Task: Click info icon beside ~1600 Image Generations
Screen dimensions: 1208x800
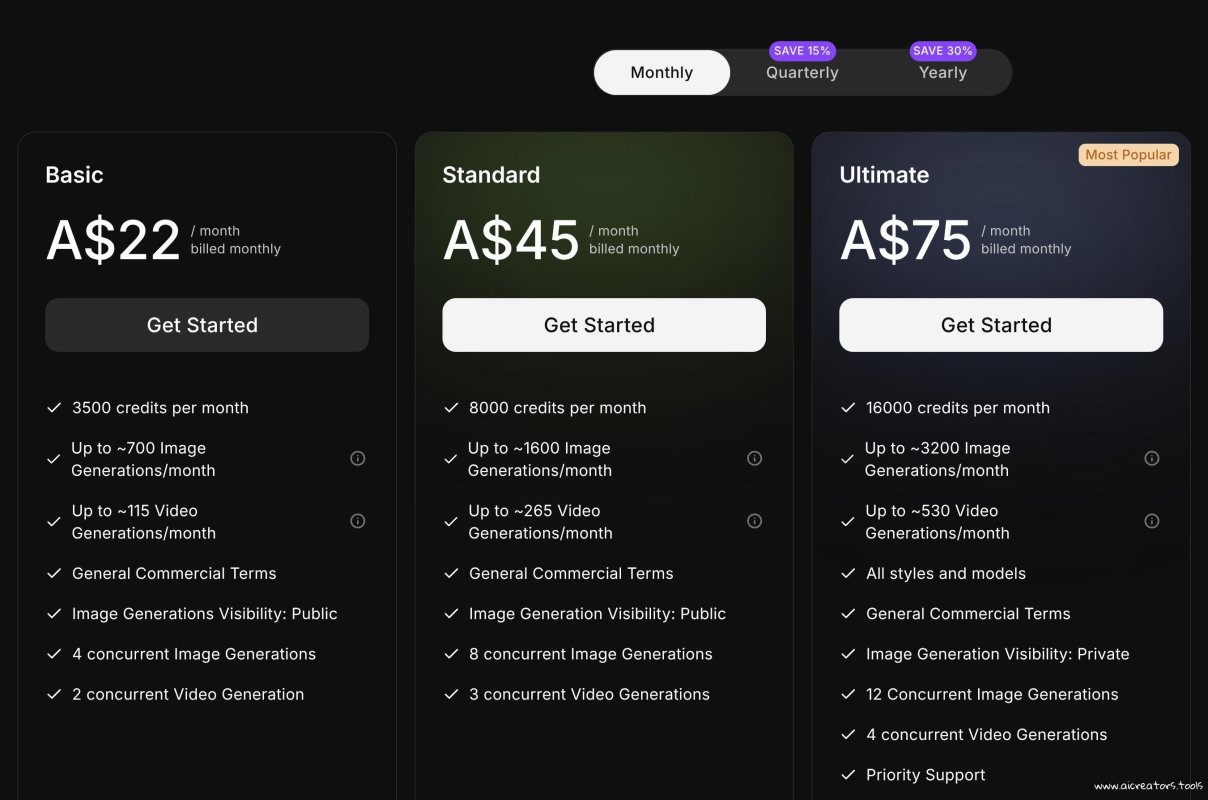Action: click(x=754, y=459)
